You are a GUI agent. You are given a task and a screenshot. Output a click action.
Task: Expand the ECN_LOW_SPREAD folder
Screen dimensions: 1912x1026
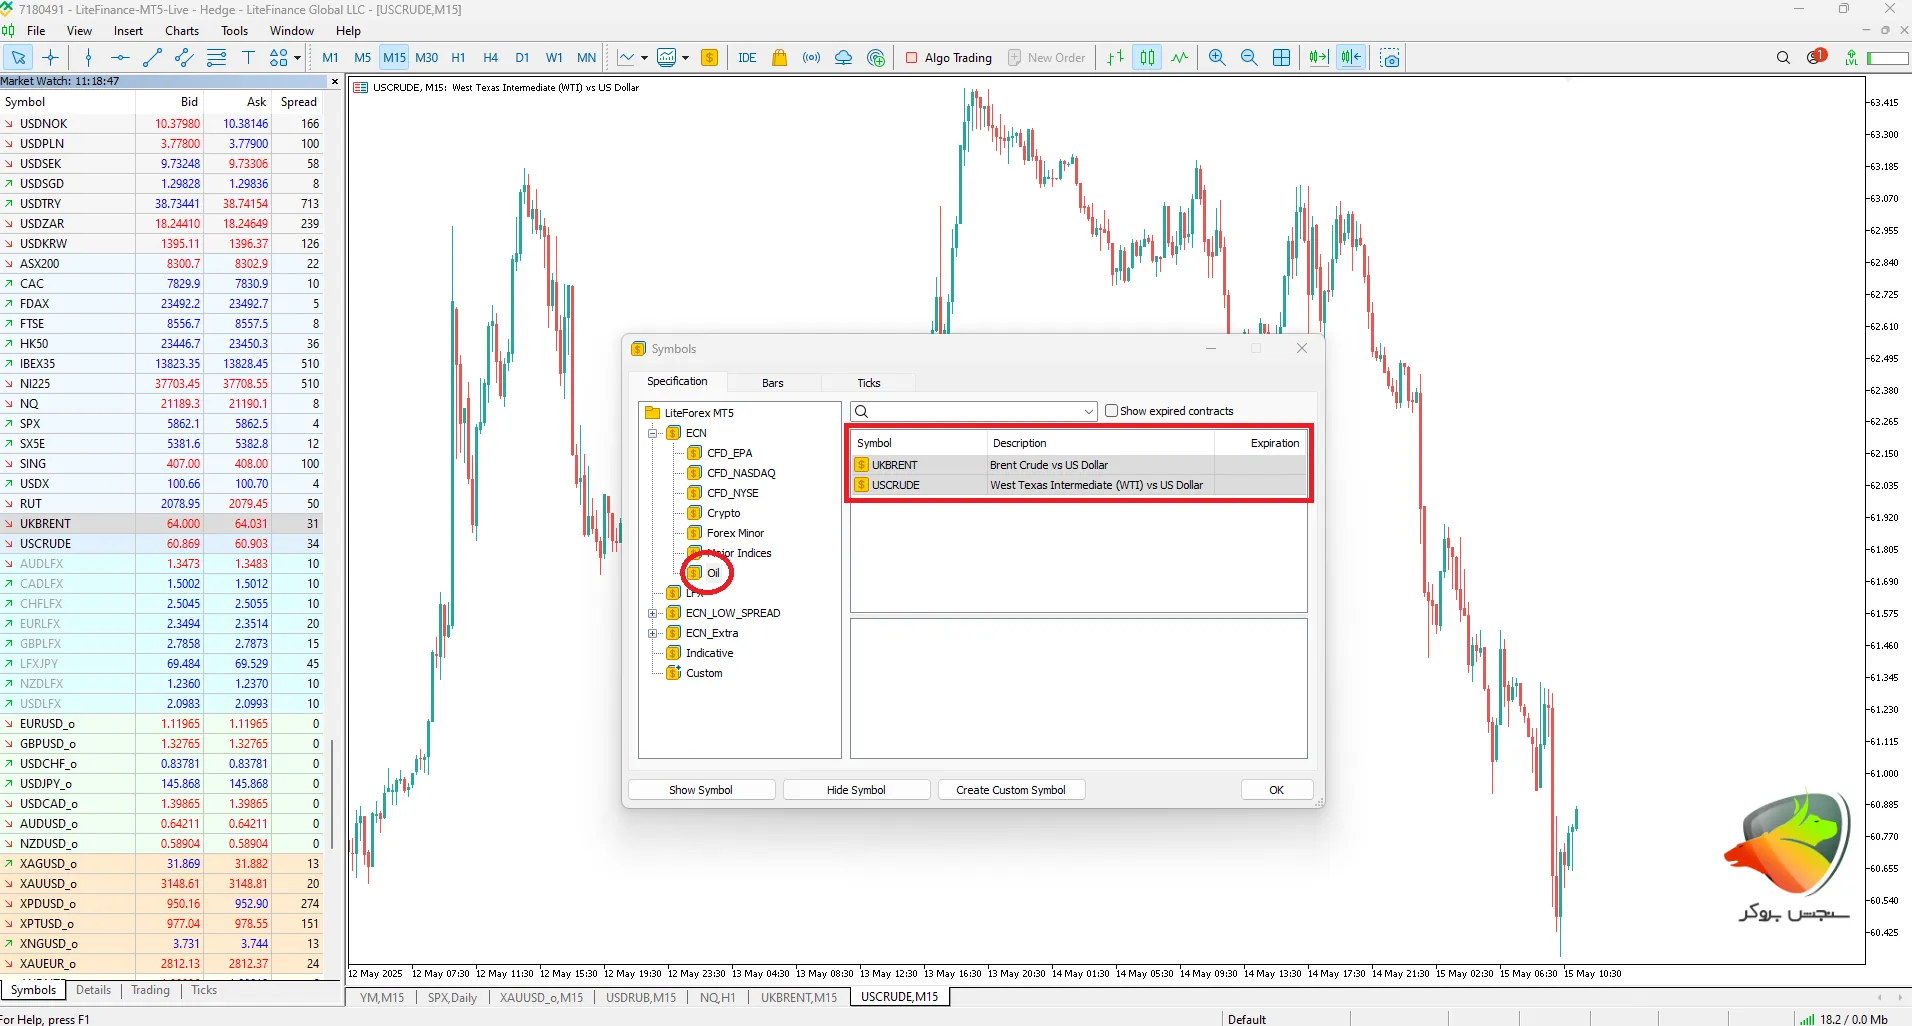click(653, 613)
